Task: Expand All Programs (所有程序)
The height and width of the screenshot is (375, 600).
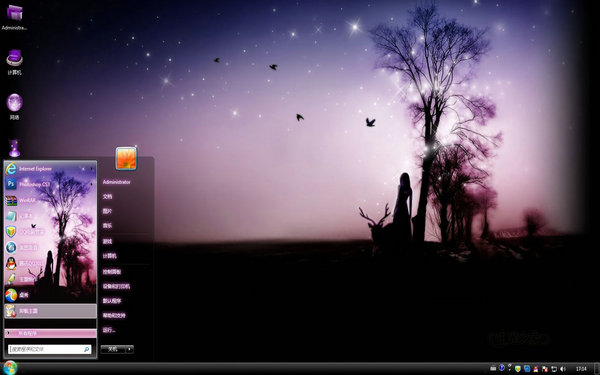Action: tap(50, 333)
